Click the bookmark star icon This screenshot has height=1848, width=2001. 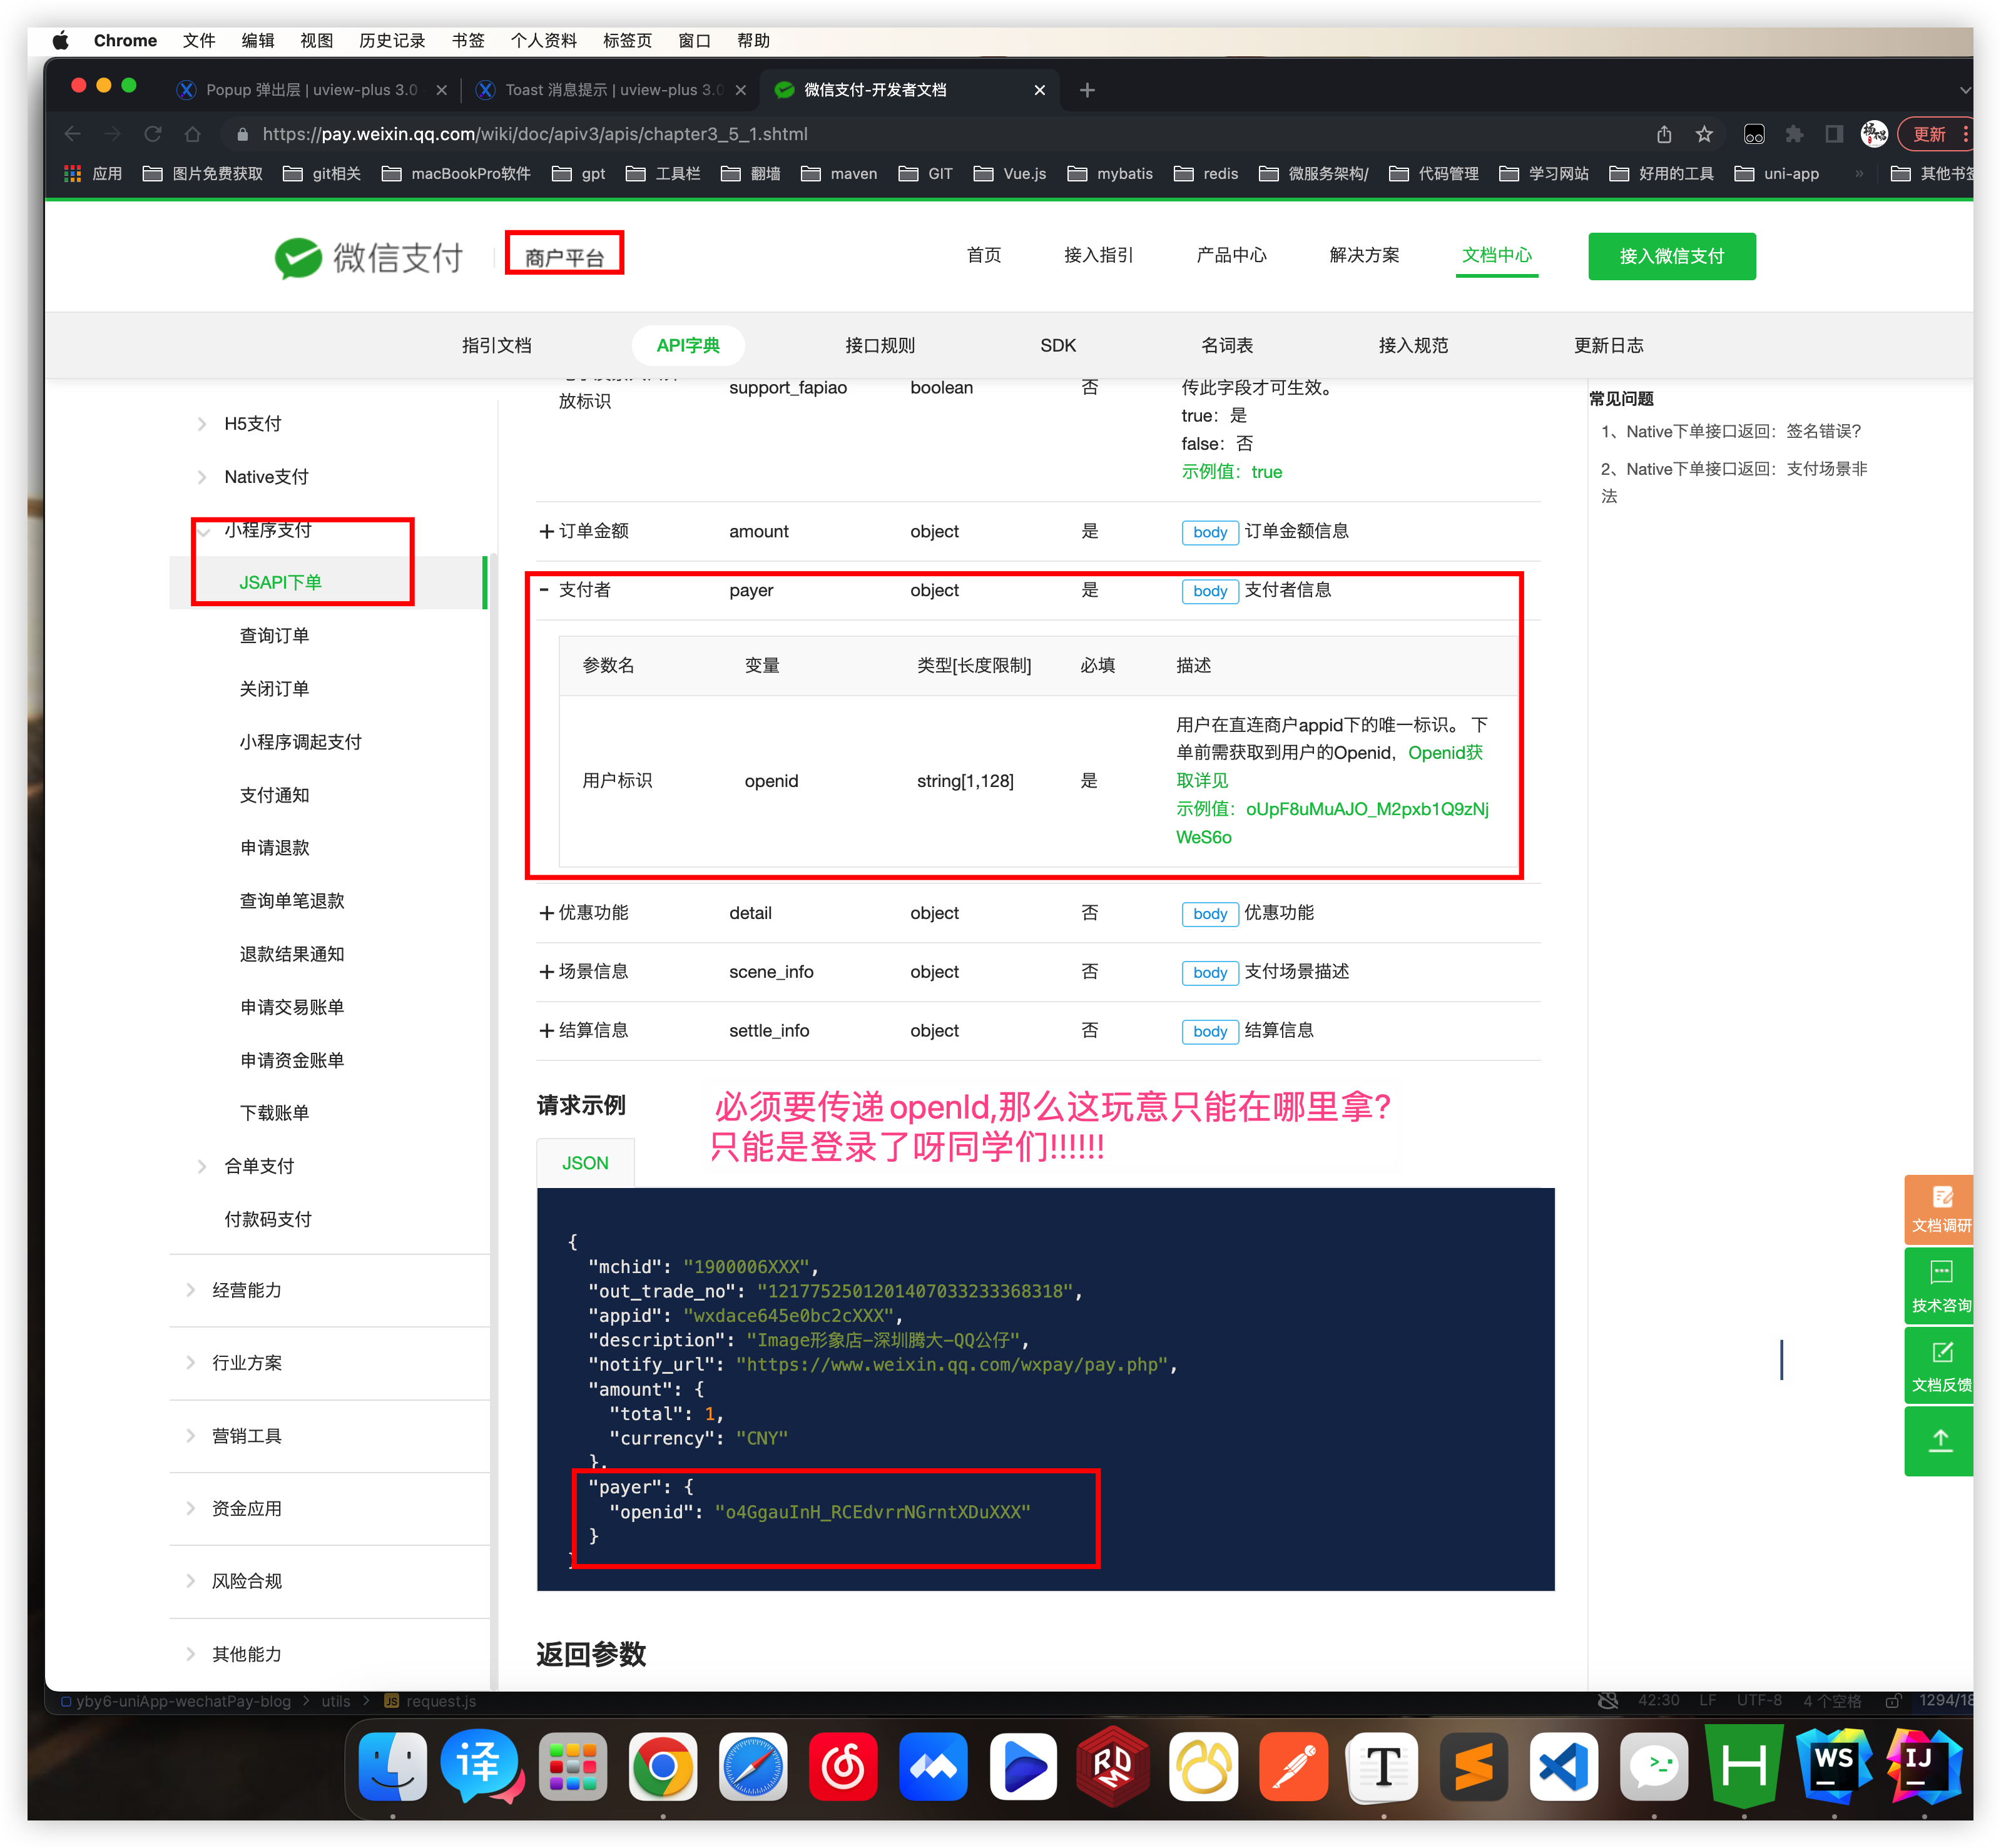tap(1705, 134)
